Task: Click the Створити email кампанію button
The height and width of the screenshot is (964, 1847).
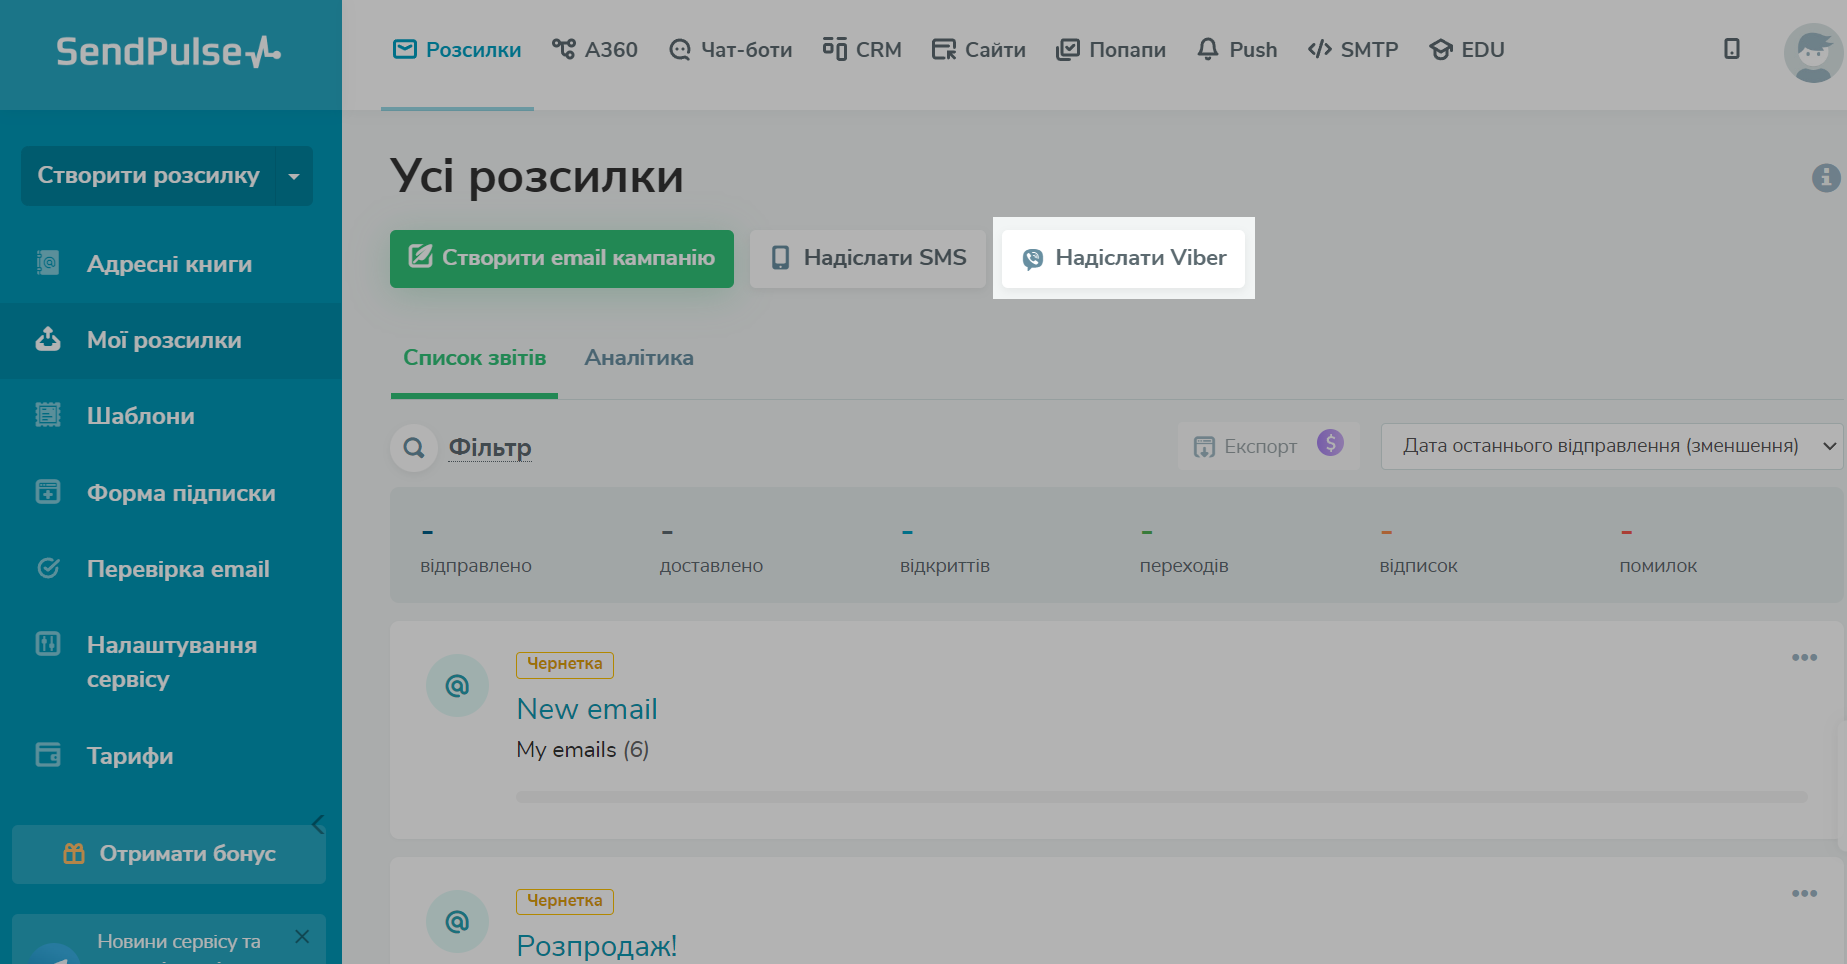Action: [x=561, y=258]
